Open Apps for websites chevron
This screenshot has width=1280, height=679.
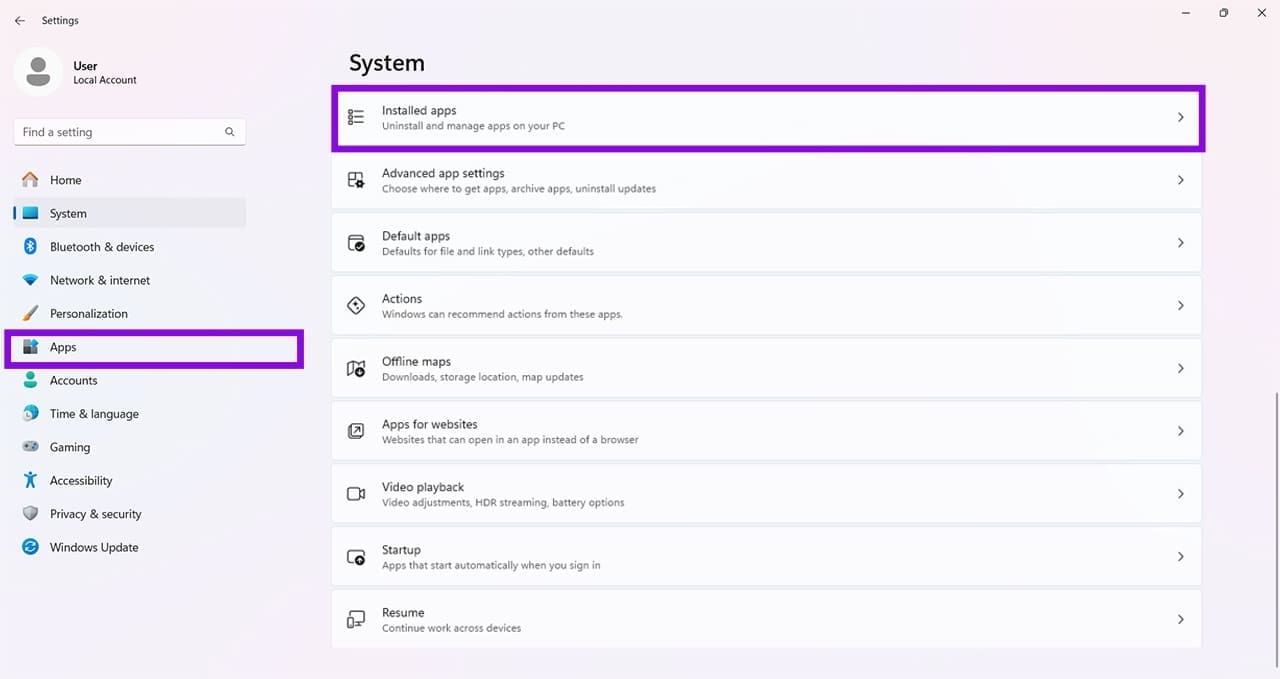(x=1181, y=431)
